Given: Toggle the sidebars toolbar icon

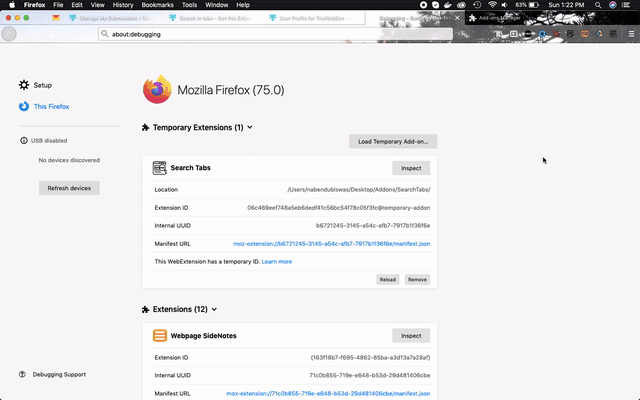Looking at the screenshot, I should pyautogui.click(x=513, y=34).
